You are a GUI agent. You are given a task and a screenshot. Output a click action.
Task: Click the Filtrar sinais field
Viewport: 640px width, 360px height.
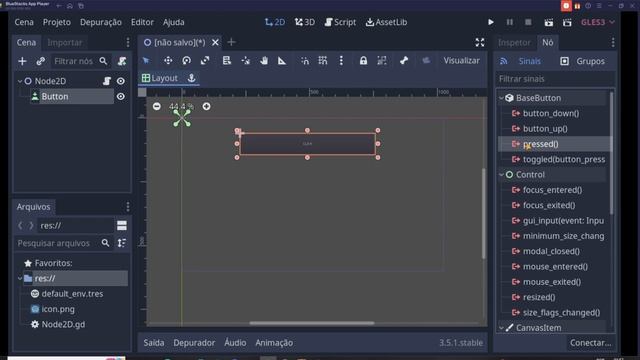point(555,79)
